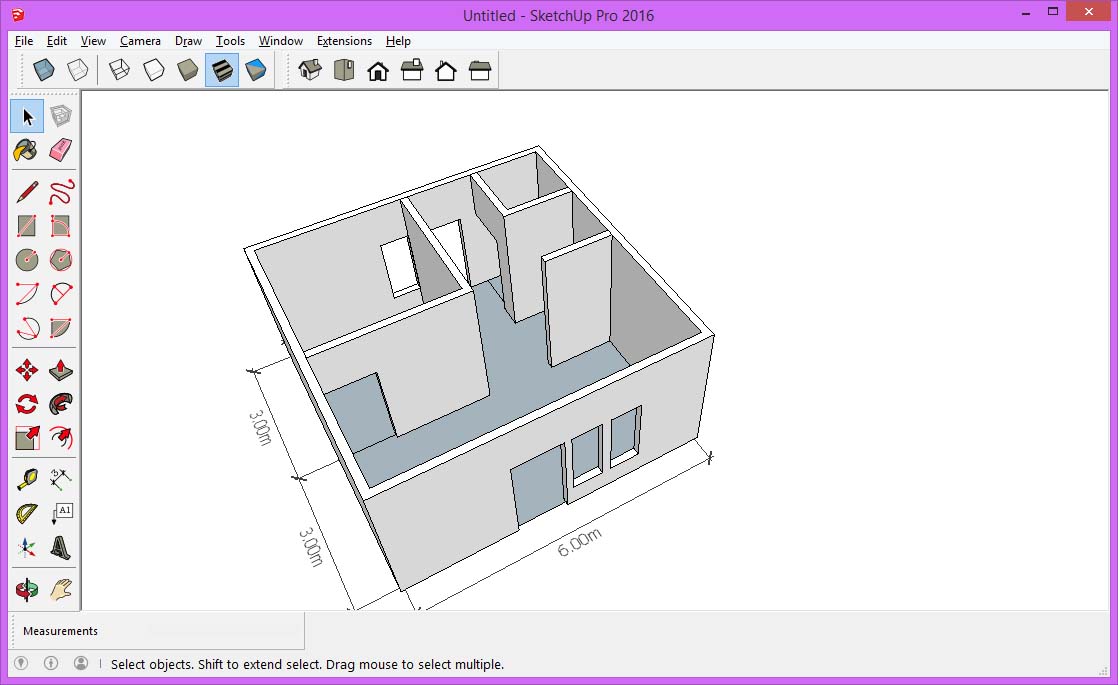Open the Draw menu
This screenshot has width=1118, height=685.
point(188,41)
